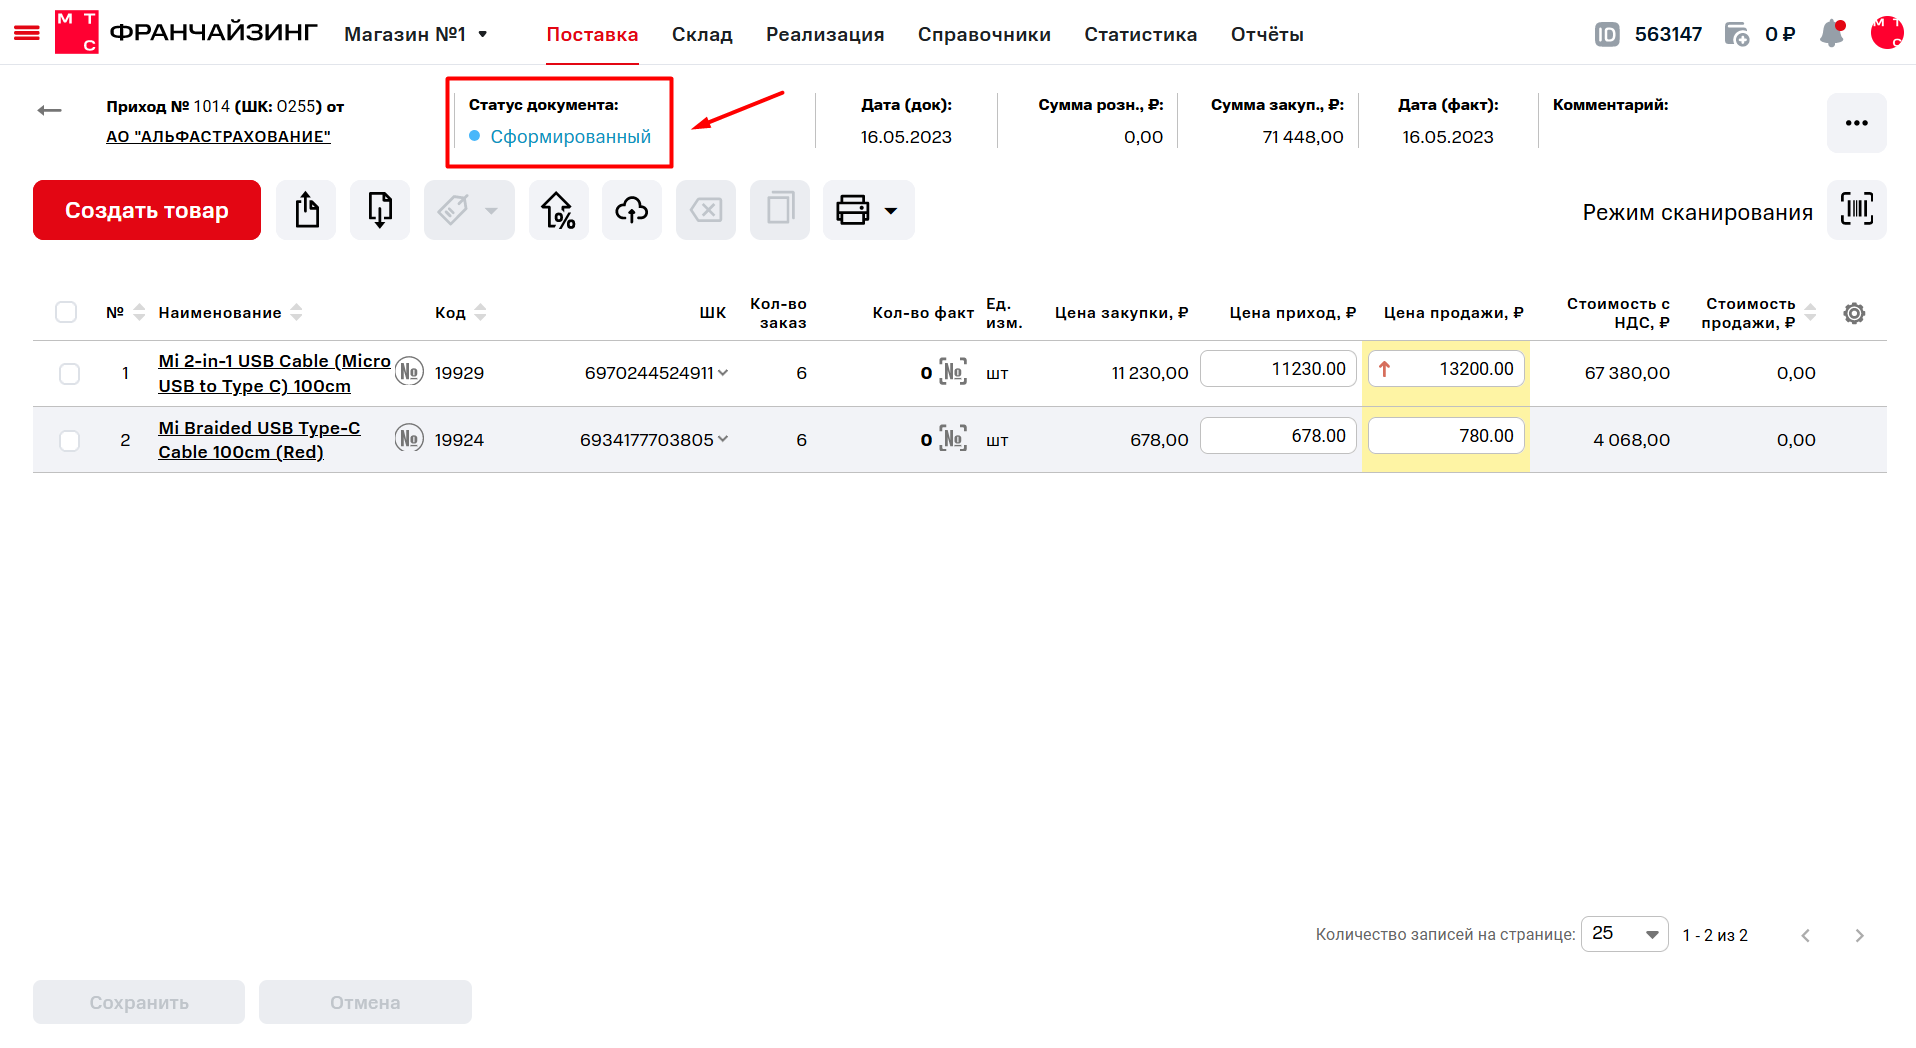Click the export/share document icon
Viewport: 1916px width, 1048px height.
306,210
